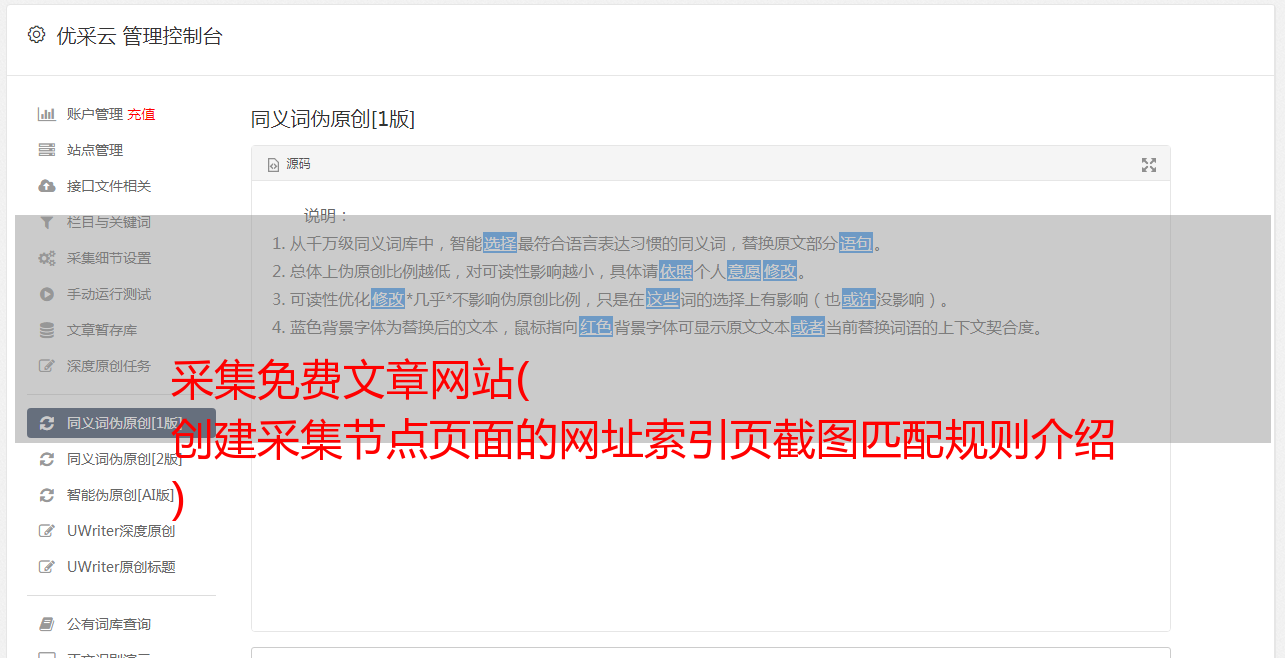Image resolution: width=1285 pixels, height=658 pixels.
Task: Open UWriter原创标题 sidebar item
Action: 121,567
